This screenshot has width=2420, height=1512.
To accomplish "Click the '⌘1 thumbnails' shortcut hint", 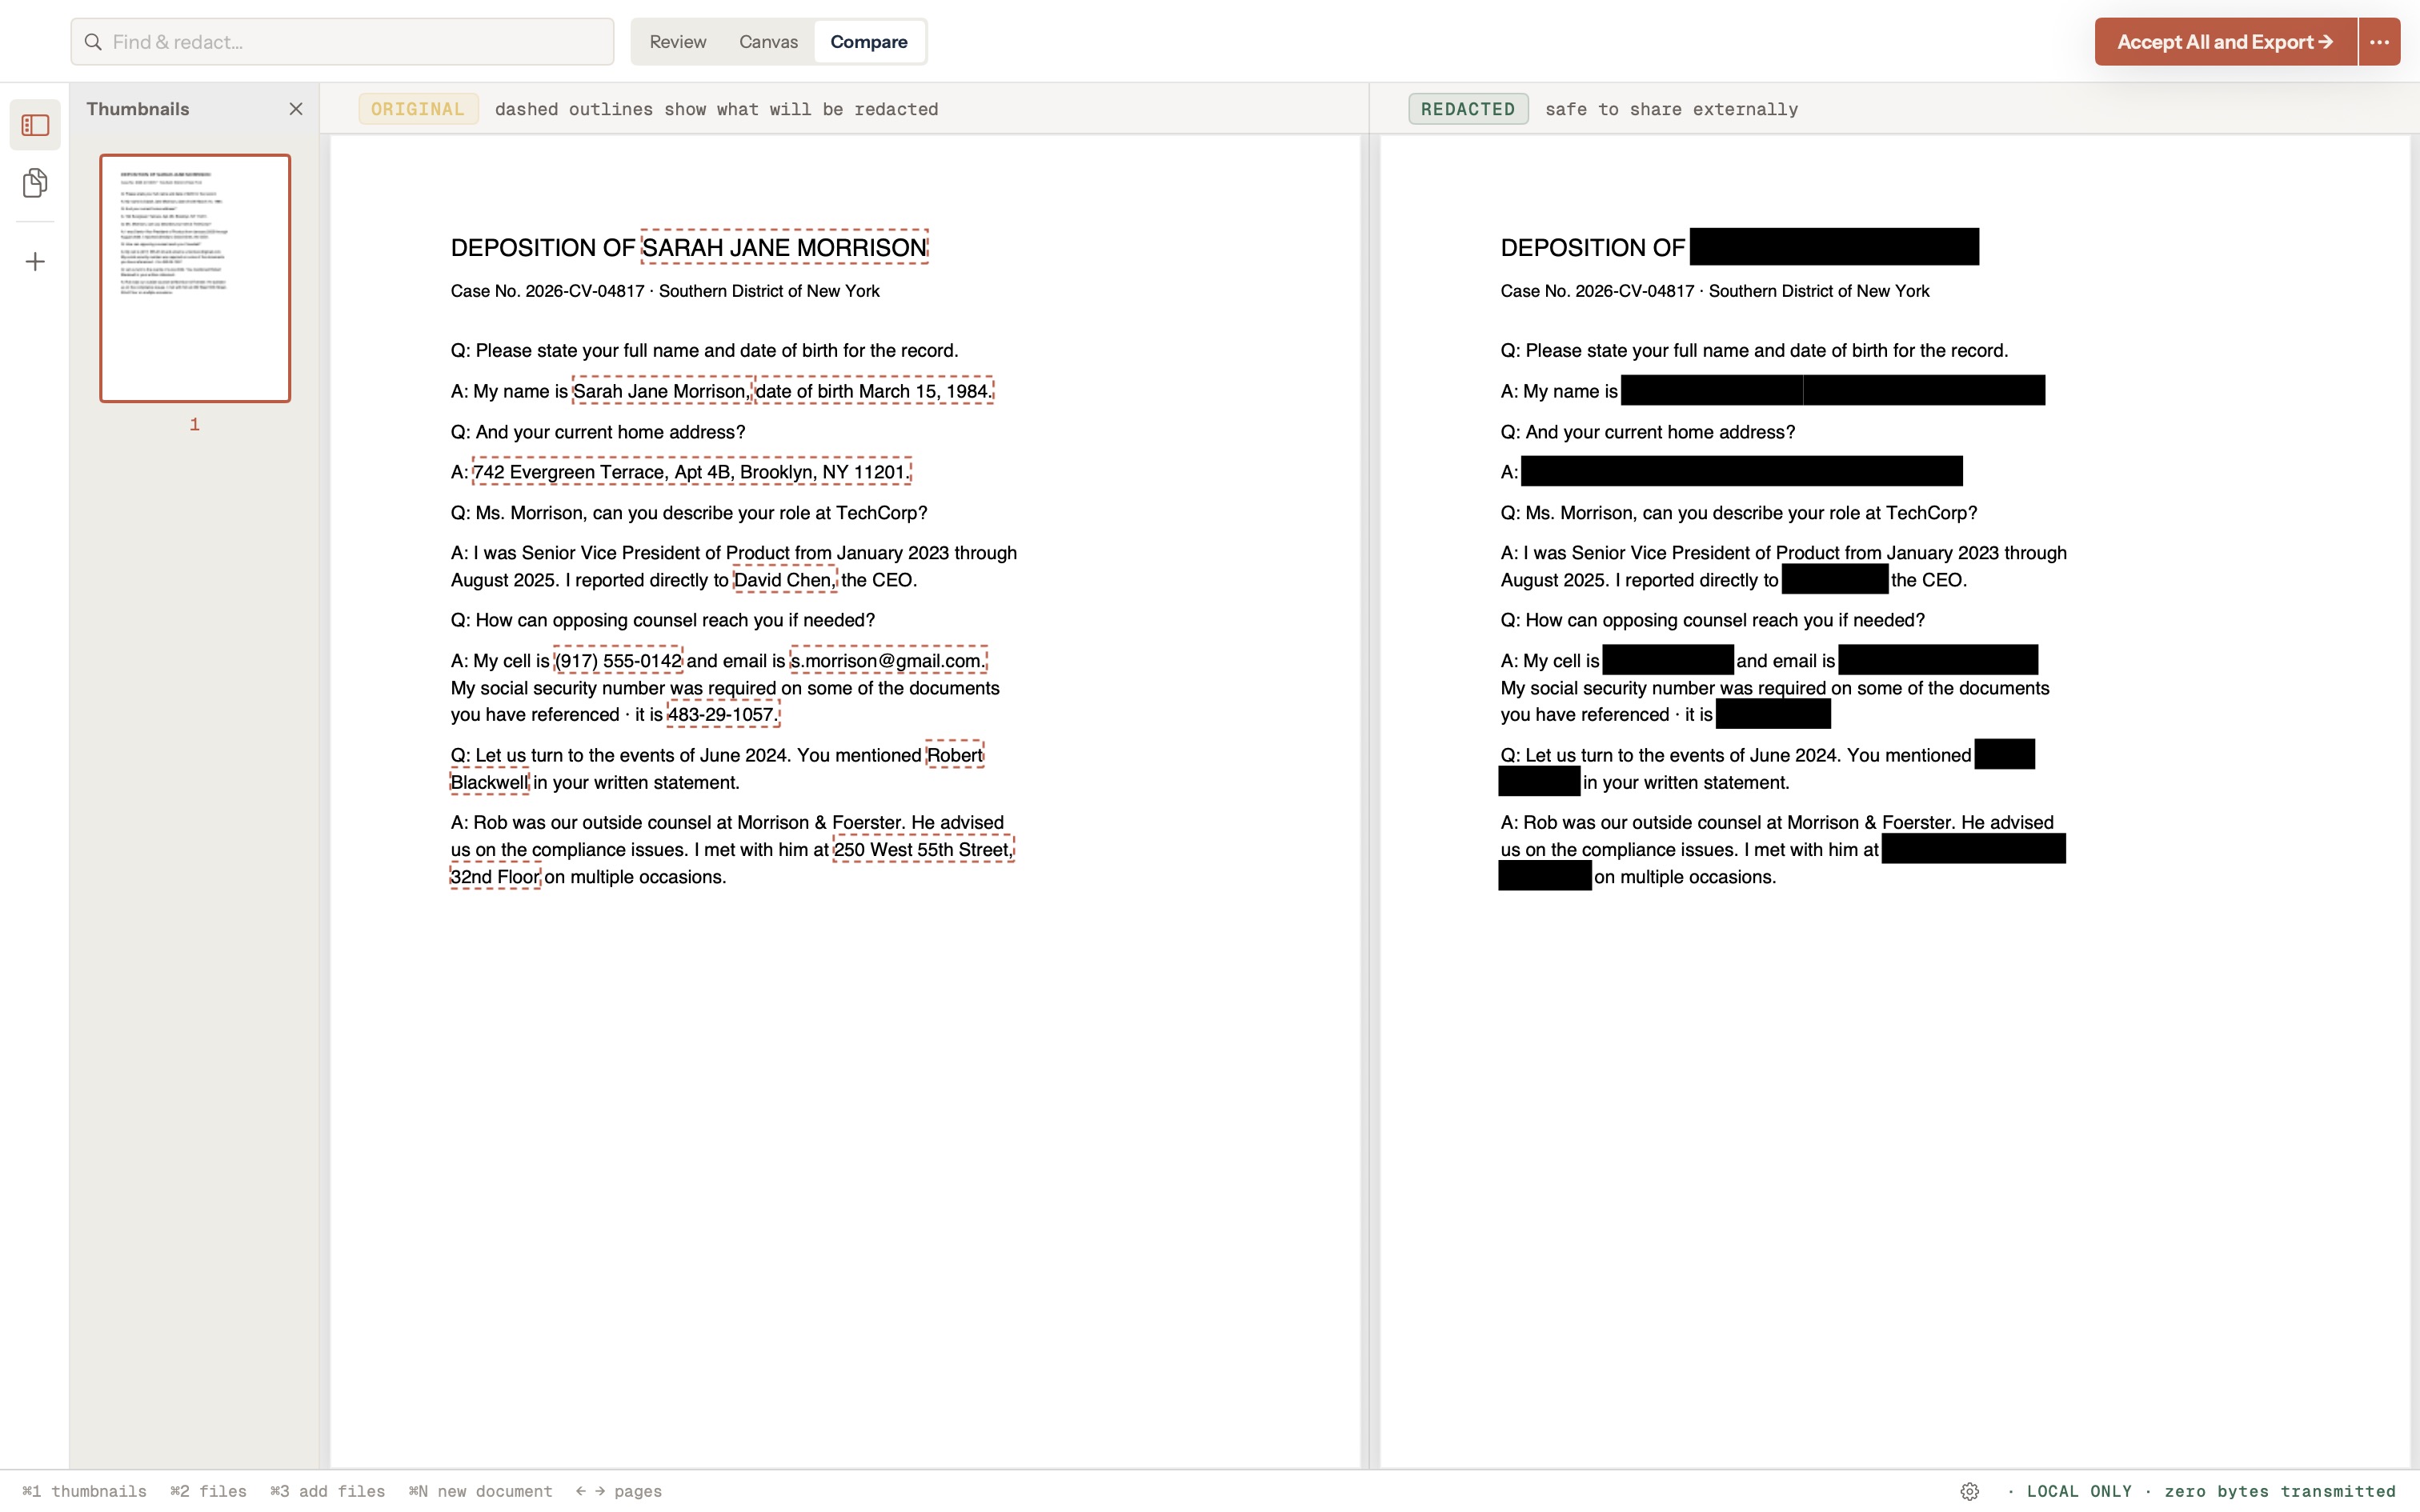I will coord(84,1491).
